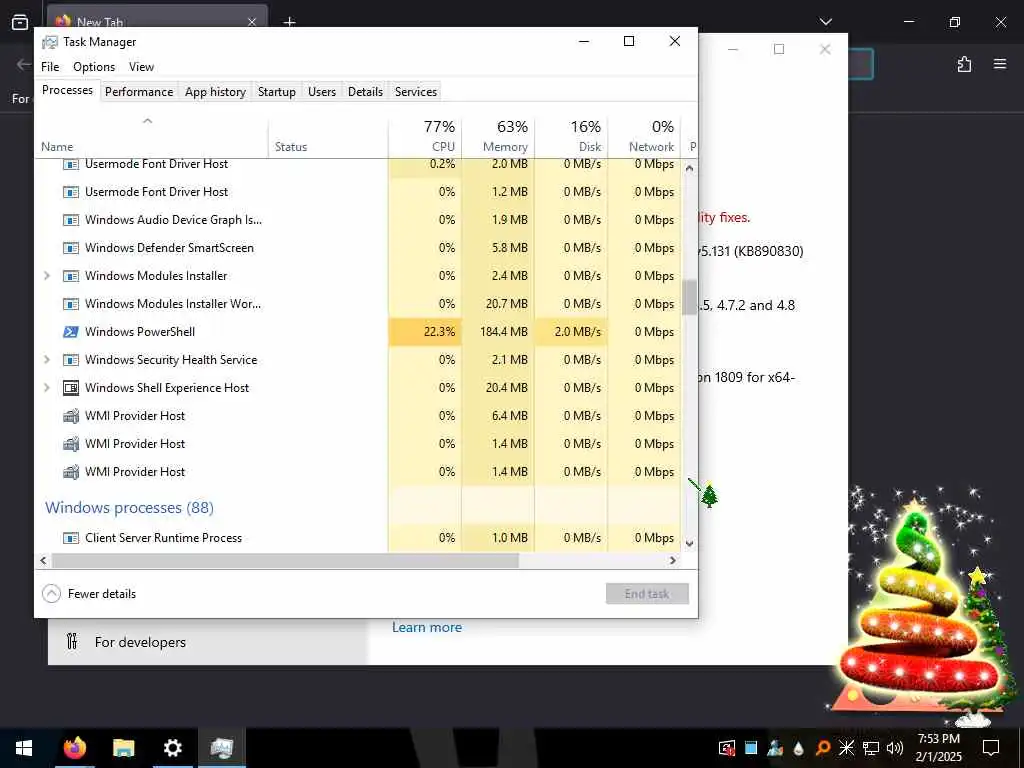Click the Windows Security Health Service icon

[71, 360]
